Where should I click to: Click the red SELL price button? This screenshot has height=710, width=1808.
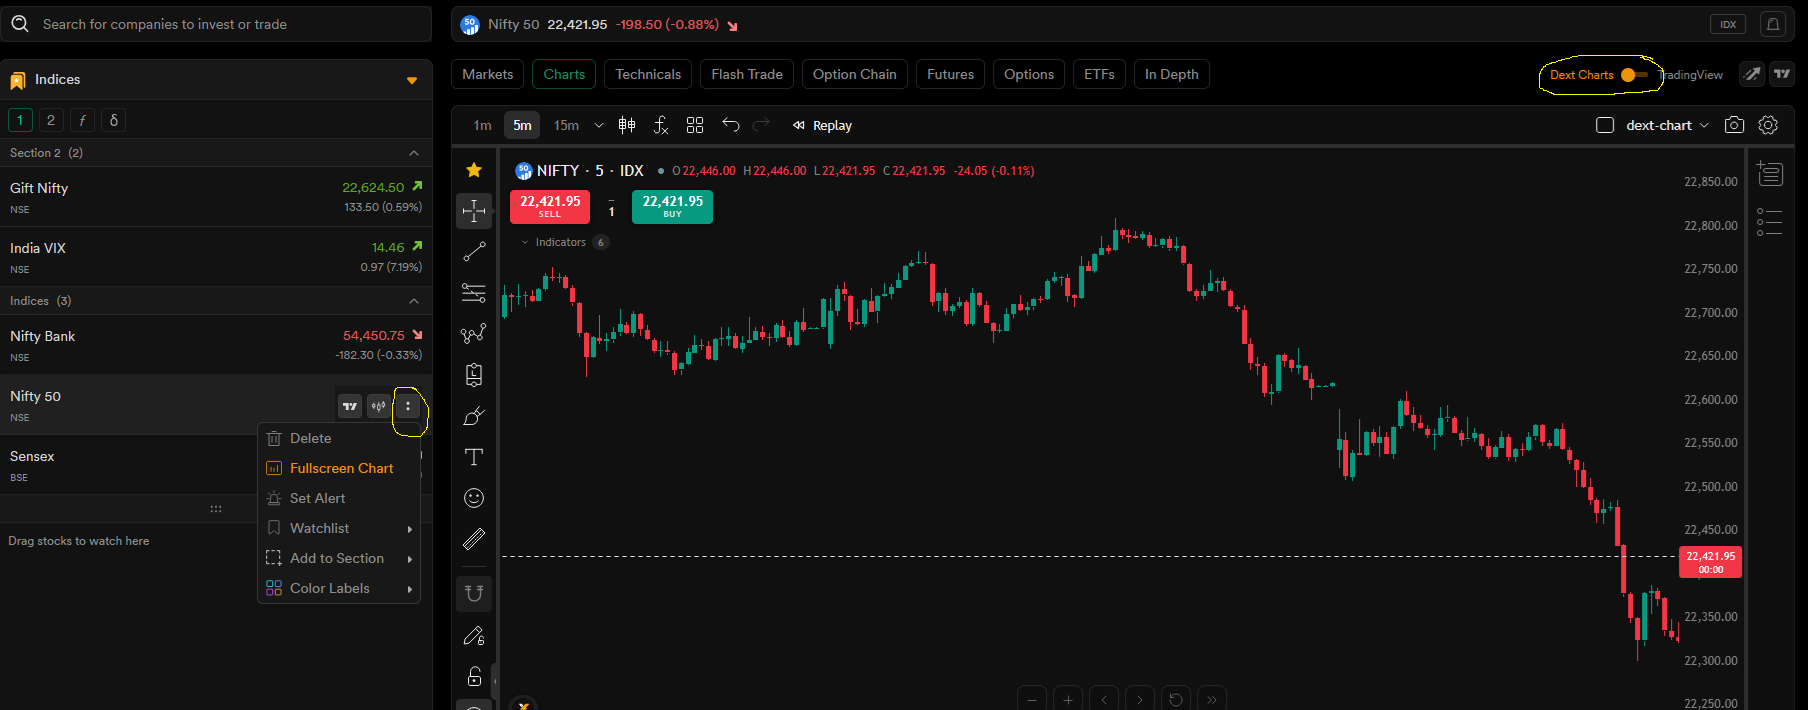[550, 206]
